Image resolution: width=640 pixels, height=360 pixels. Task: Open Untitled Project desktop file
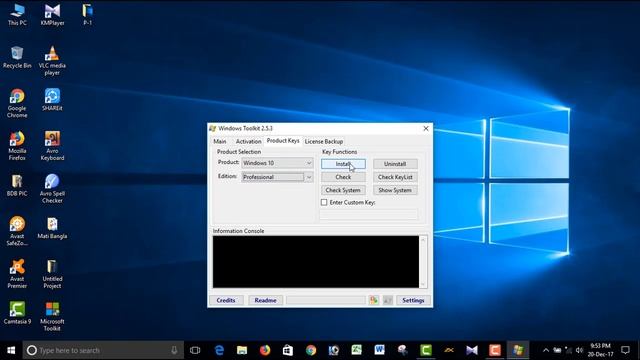[x=52, y=274]
